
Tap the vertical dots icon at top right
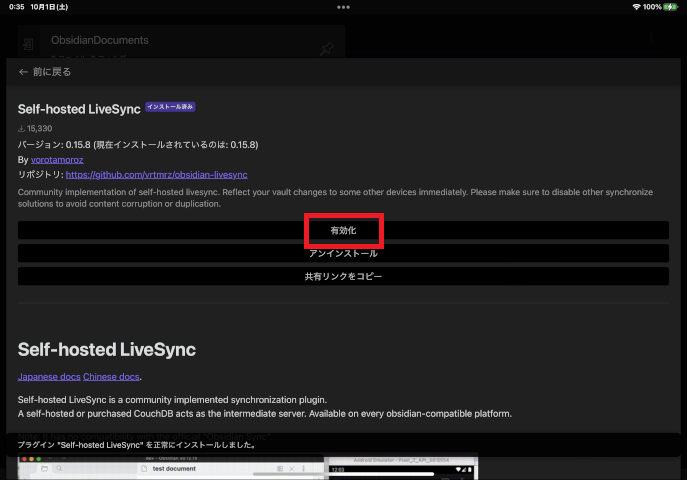click(651, 39)
